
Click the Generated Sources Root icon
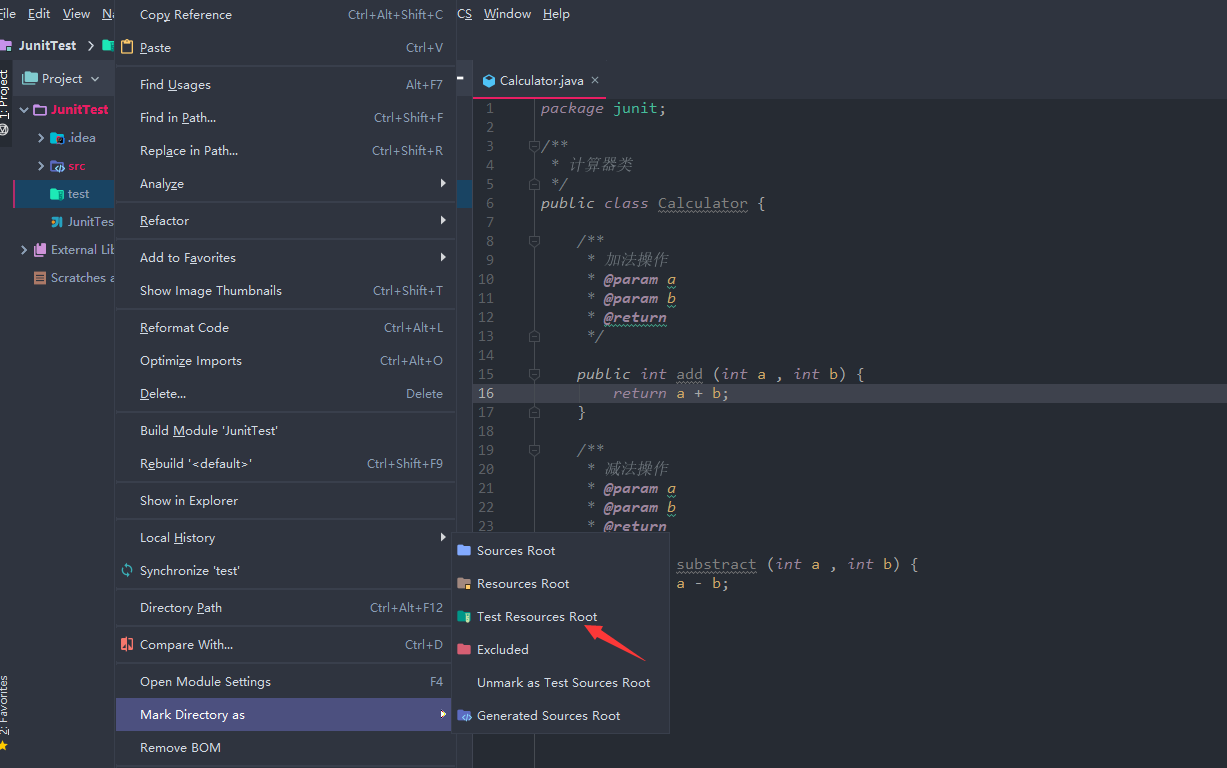click(464, 715)
